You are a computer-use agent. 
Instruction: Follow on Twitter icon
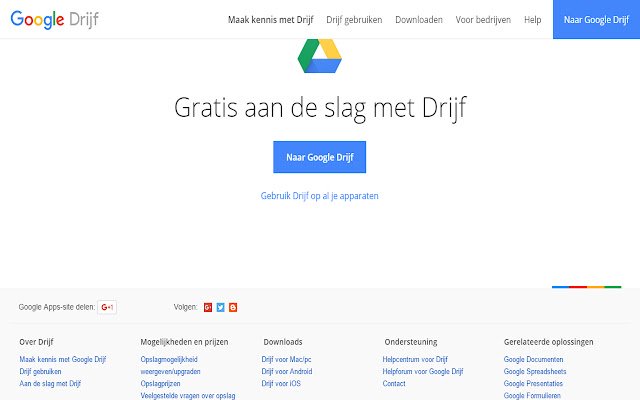220,307
